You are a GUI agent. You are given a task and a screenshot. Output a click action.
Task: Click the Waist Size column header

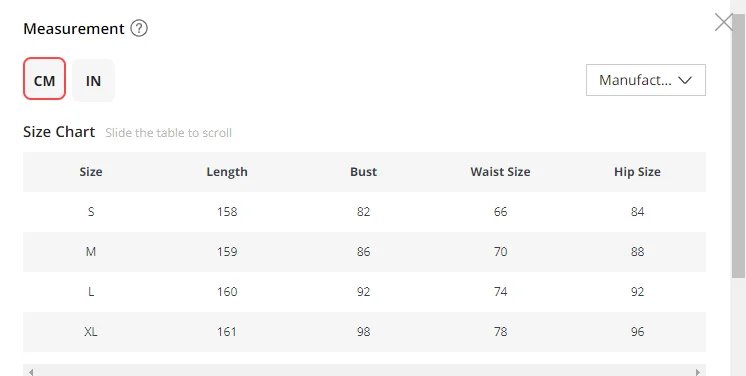pyautogui.click(x=500, y=172)
